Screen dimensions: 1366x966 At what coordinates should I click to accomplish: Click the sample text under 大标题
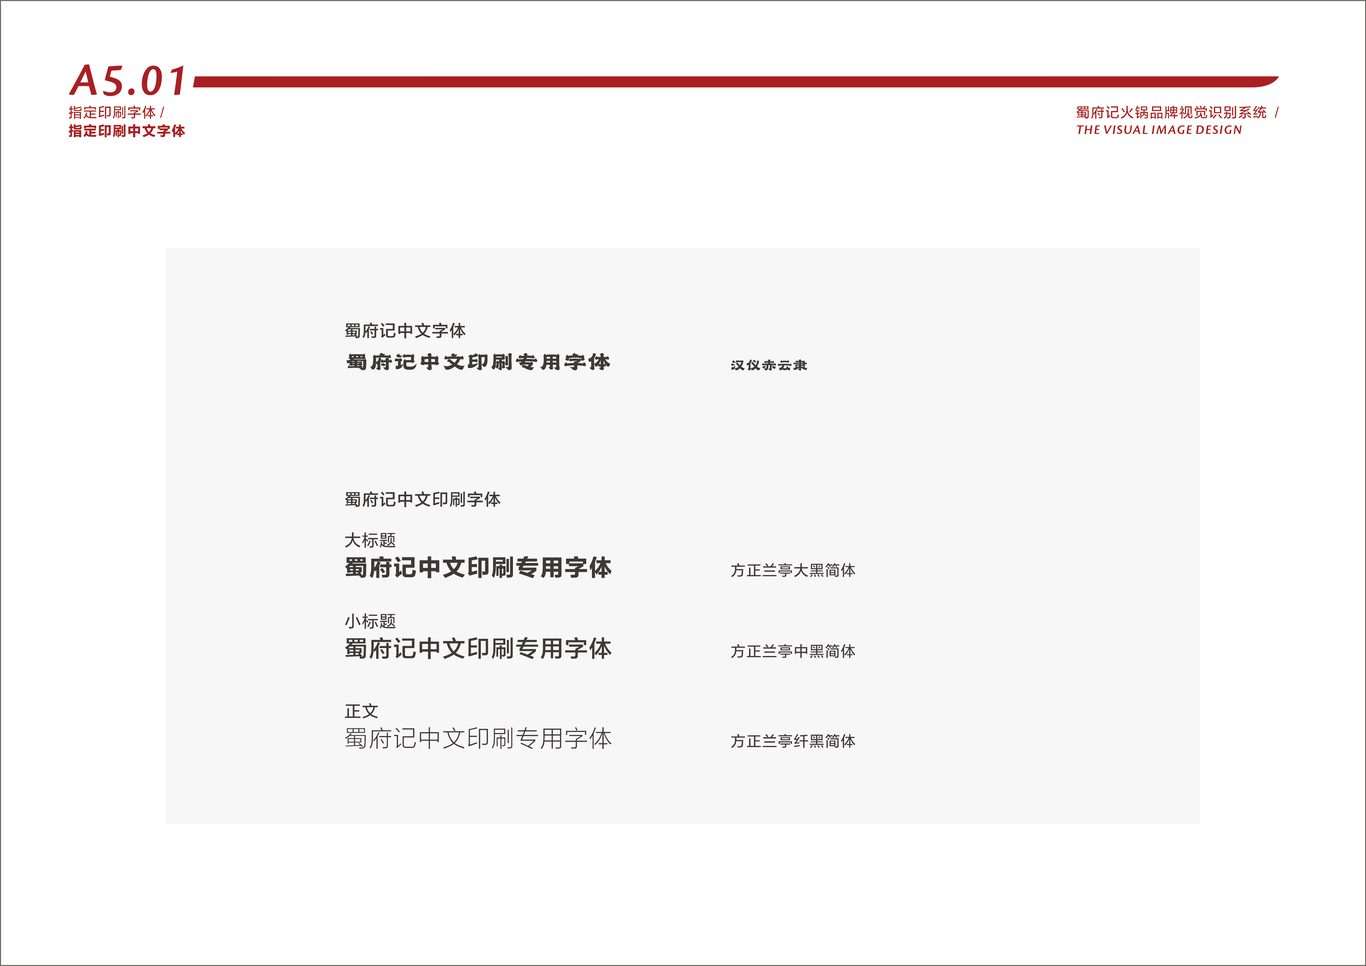click(x=478, y=568)
